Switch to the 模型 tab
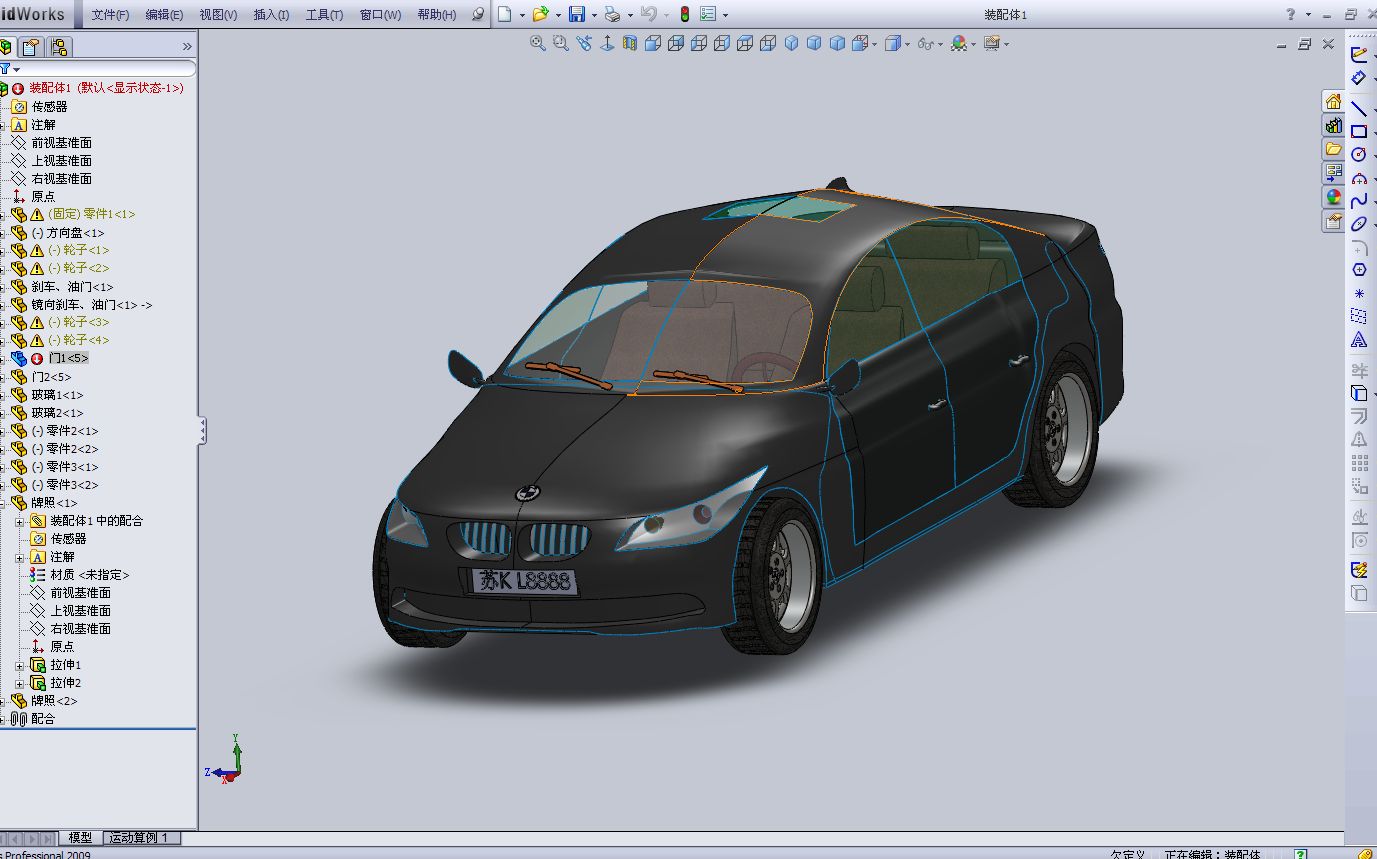The width and height of the screenshot is (1377, 859). tap(80, 838)
